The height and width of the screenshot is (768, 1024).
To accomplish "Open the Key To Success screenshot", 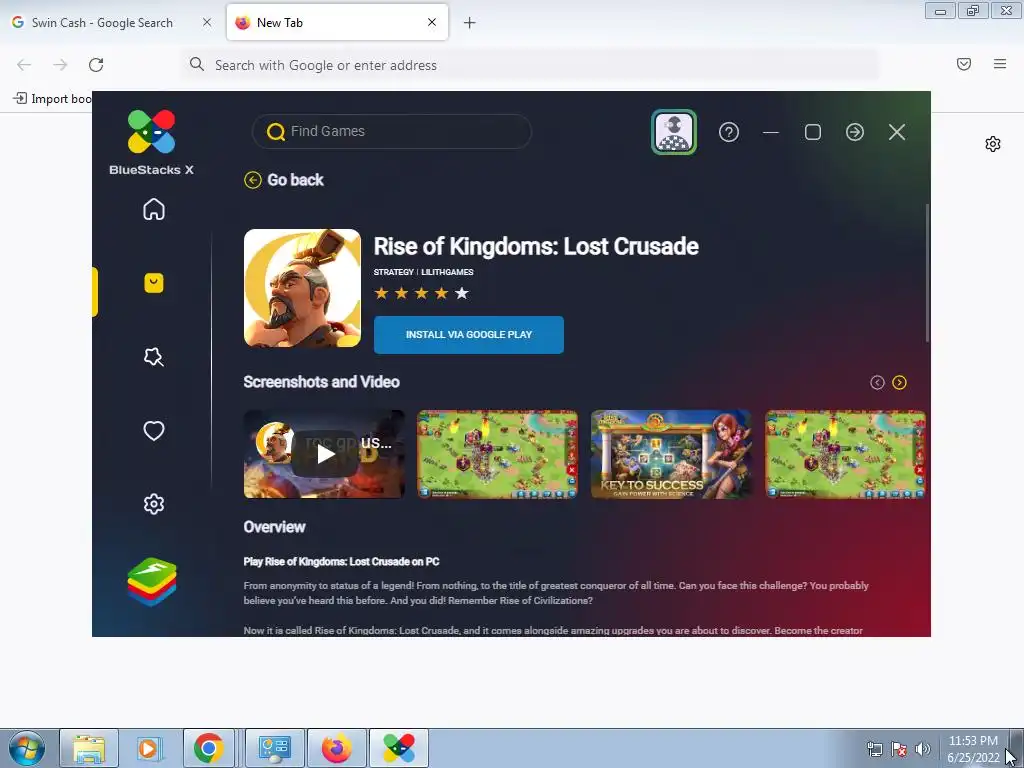I will pos(671,454).
